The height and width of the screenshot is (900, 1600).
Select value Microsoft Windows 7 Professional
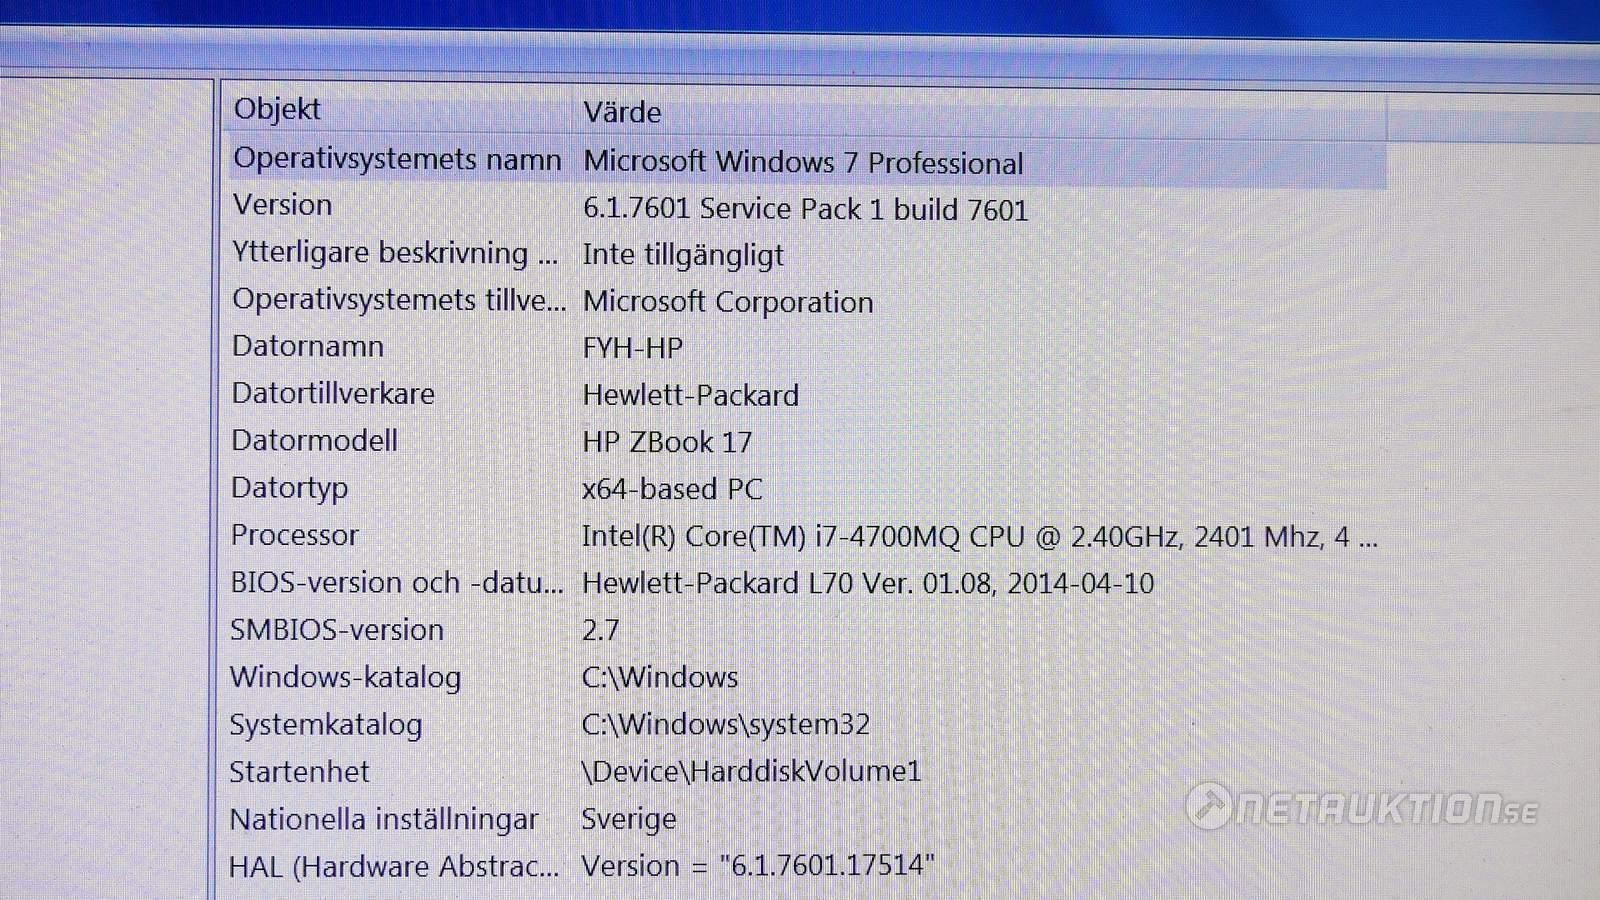(803, 163)
